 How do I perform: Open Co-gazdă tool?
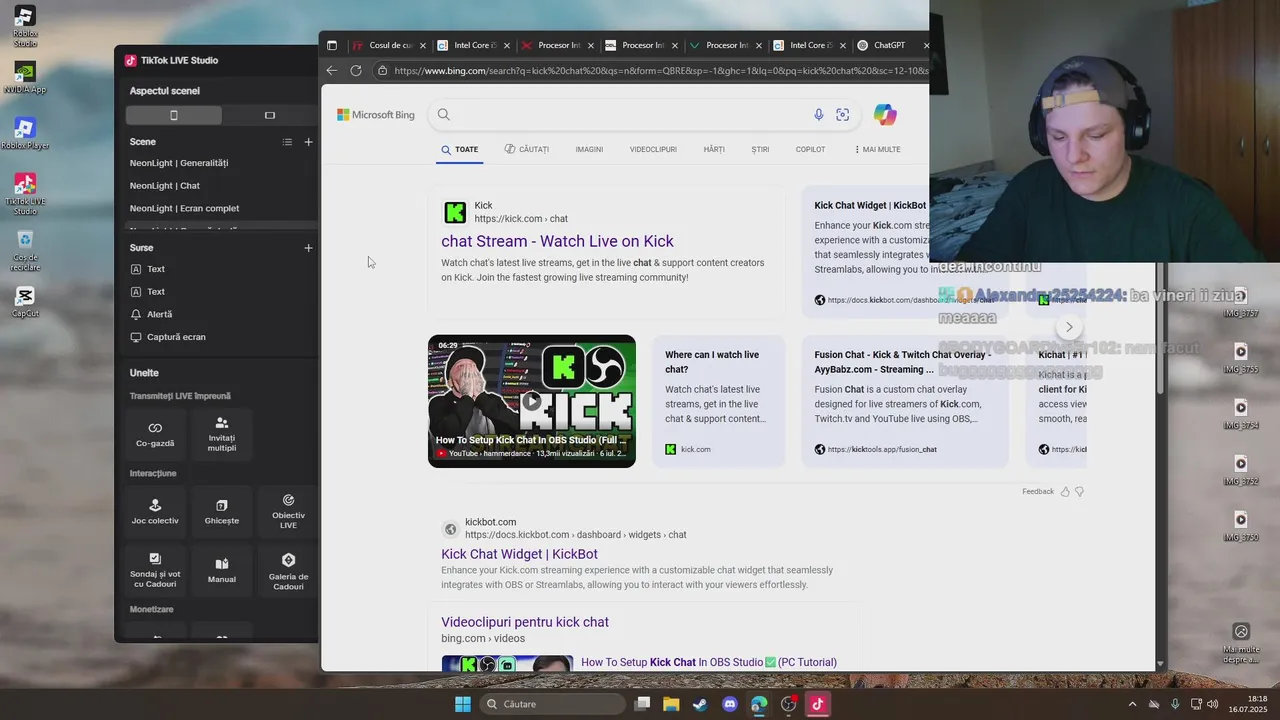155,434
